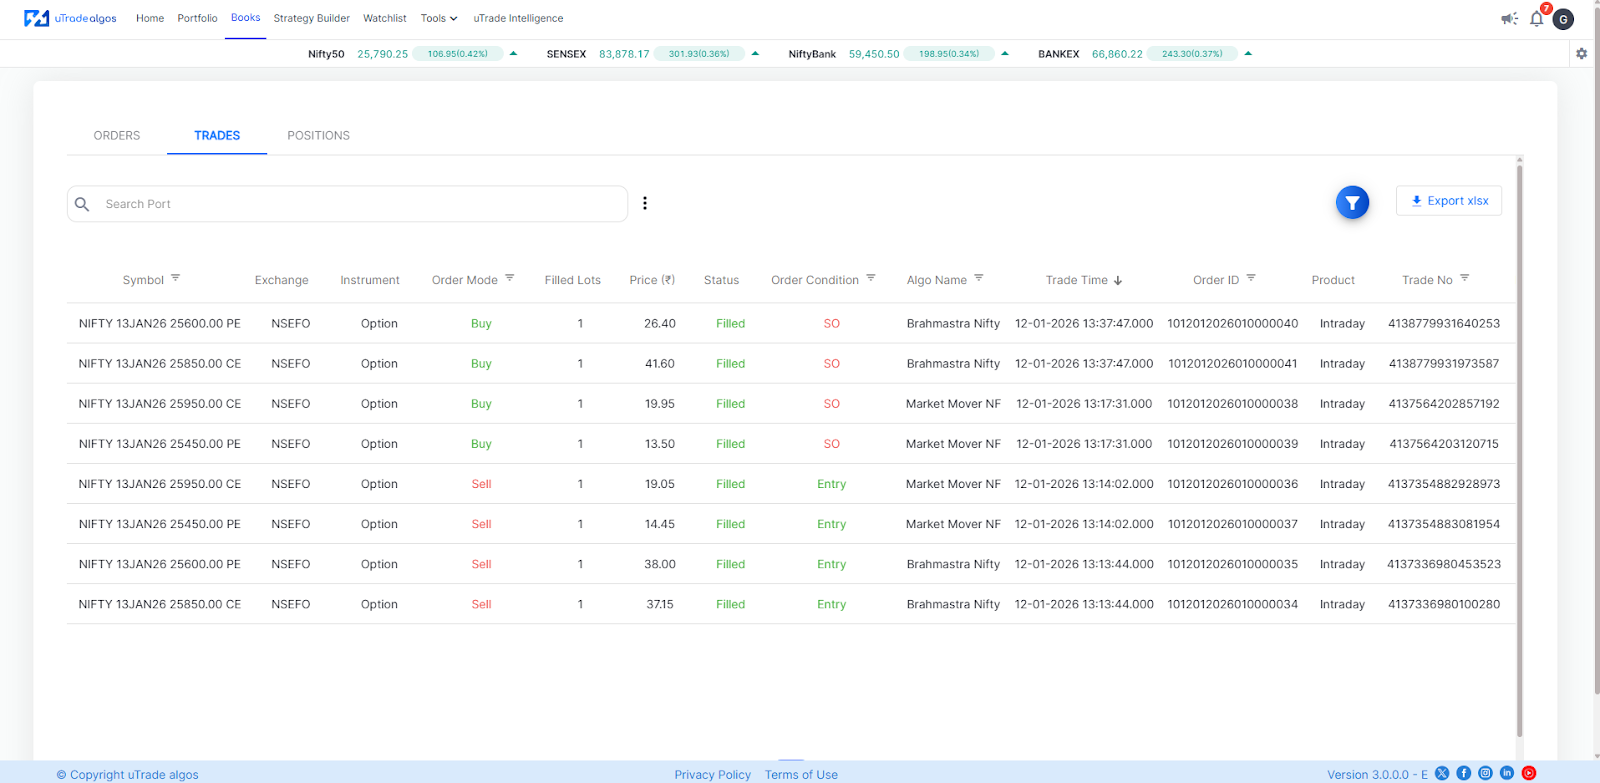Switch to the POSITIONS tab

pos(318,135)
